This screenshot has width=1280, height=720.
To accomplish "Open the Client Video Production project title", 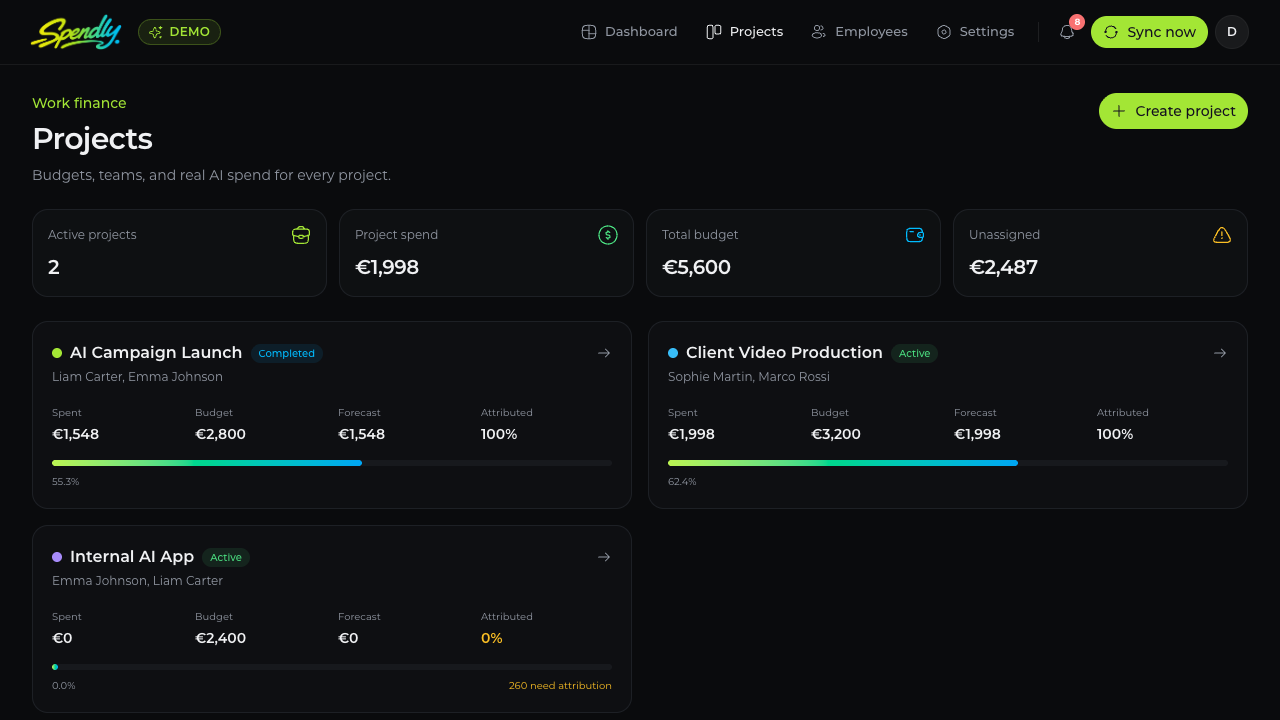I will pos(784,353).
